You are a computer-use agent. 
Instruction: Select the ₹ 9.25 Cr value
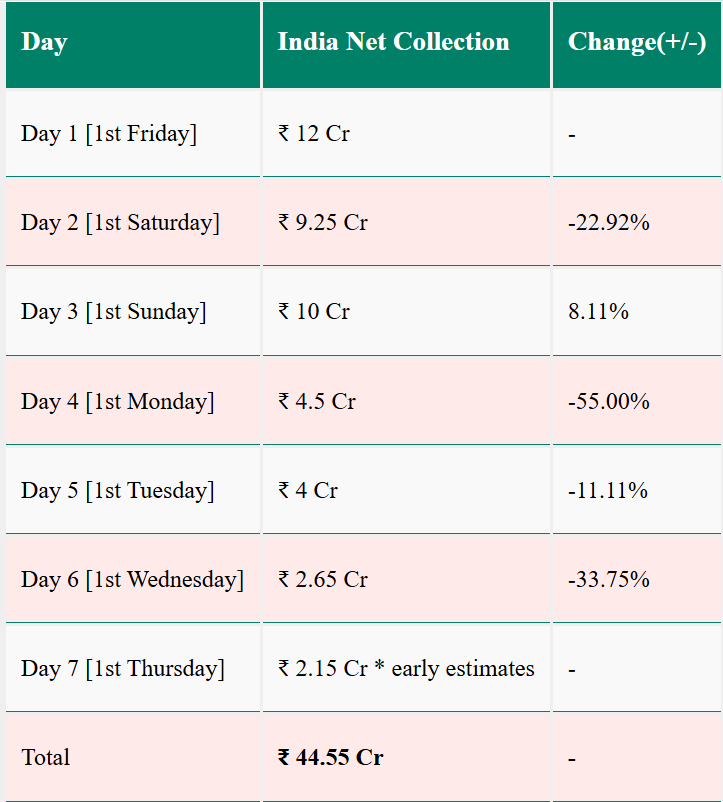tap(323, 222)
